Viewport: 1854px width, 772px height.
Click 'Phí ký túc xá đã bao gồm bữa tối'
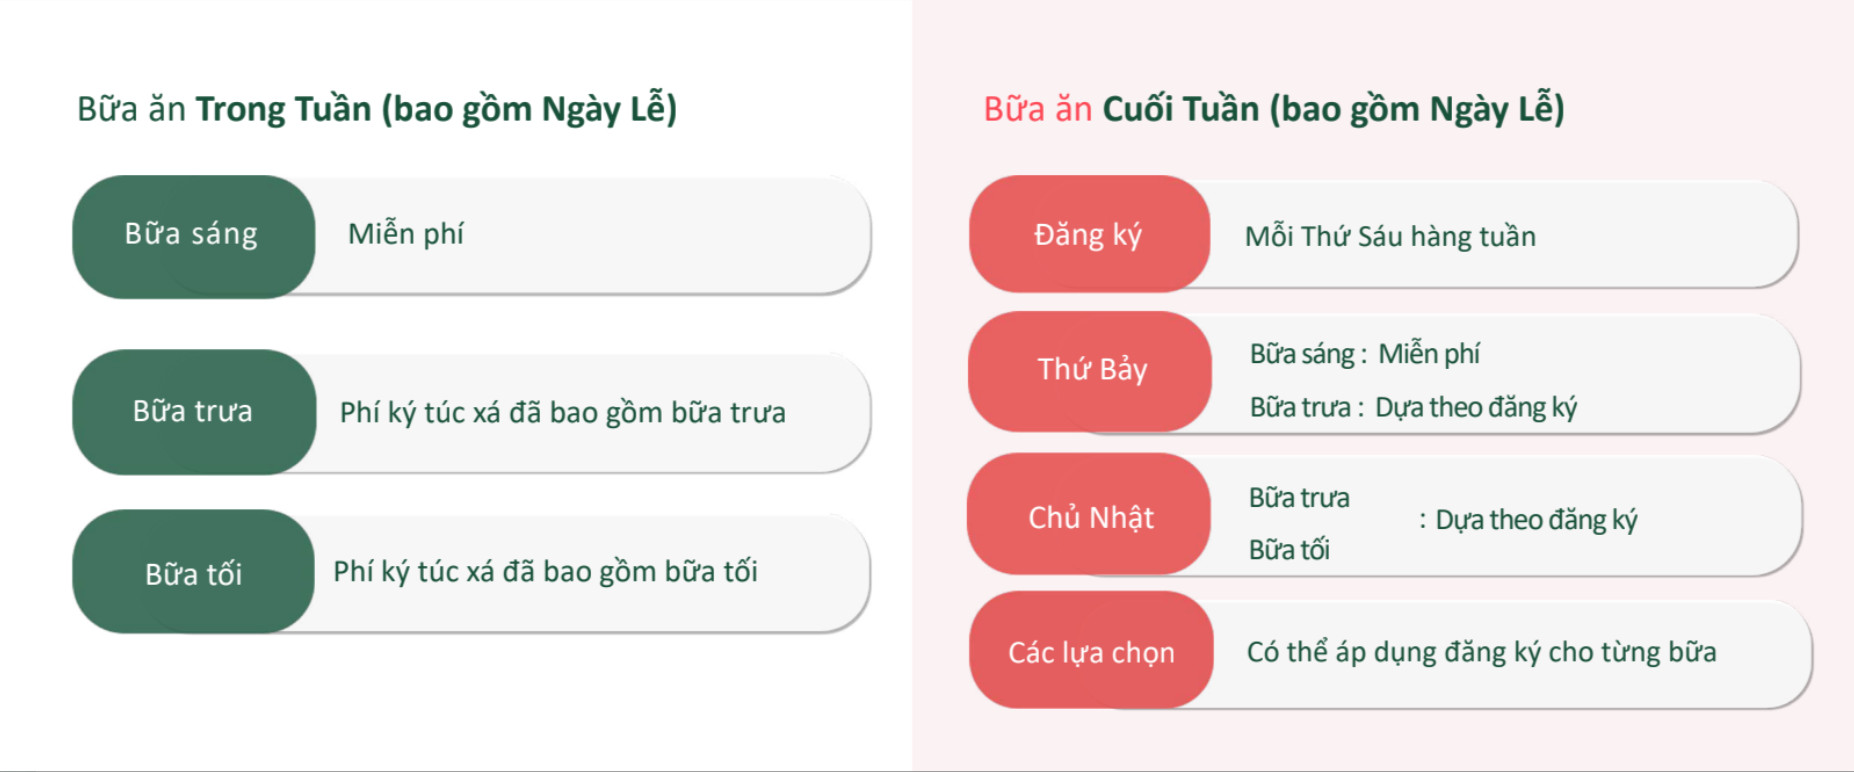pyautogui.click(x=545, y=571)
